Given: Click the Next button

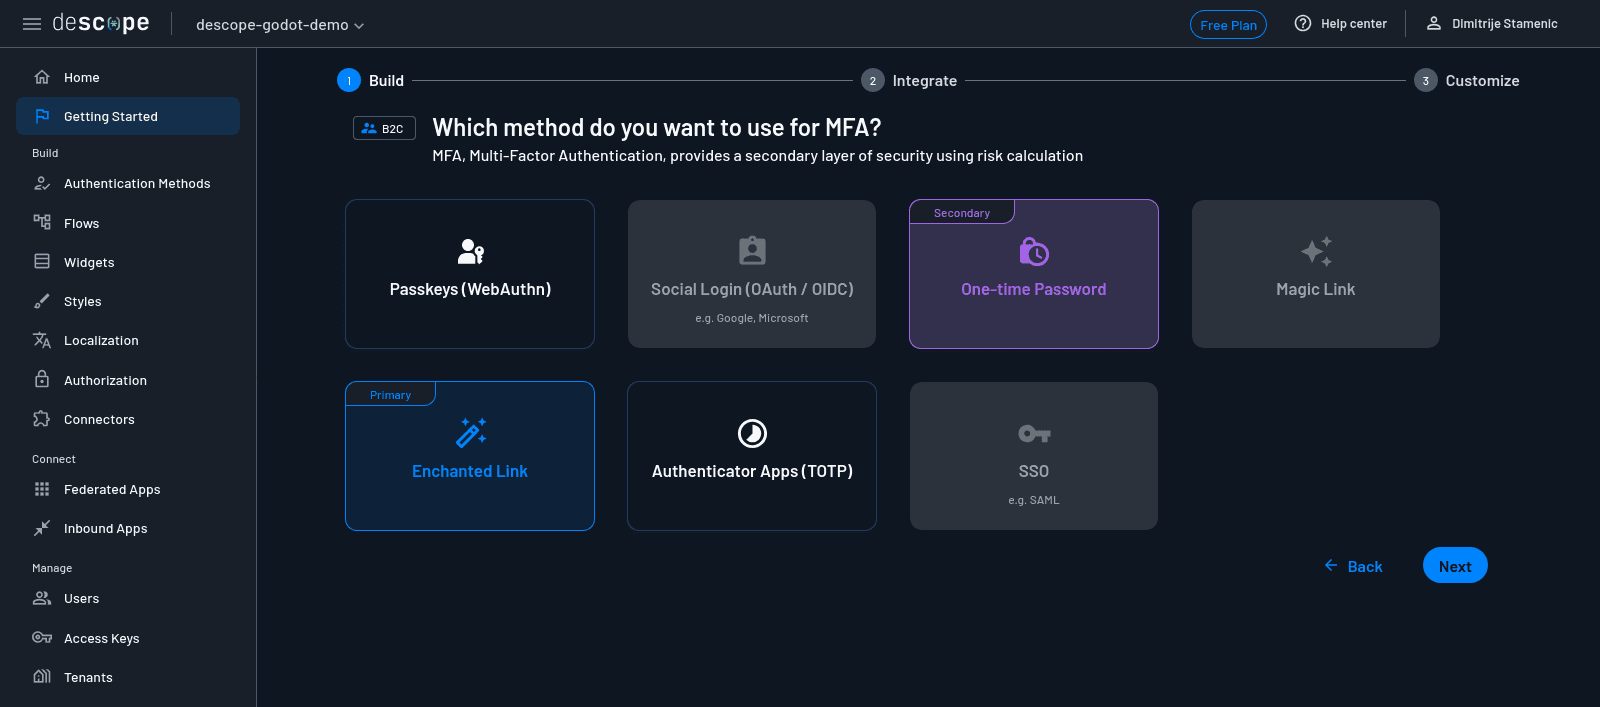Looking at the screenshot, I should click(x=1455, y=566).
